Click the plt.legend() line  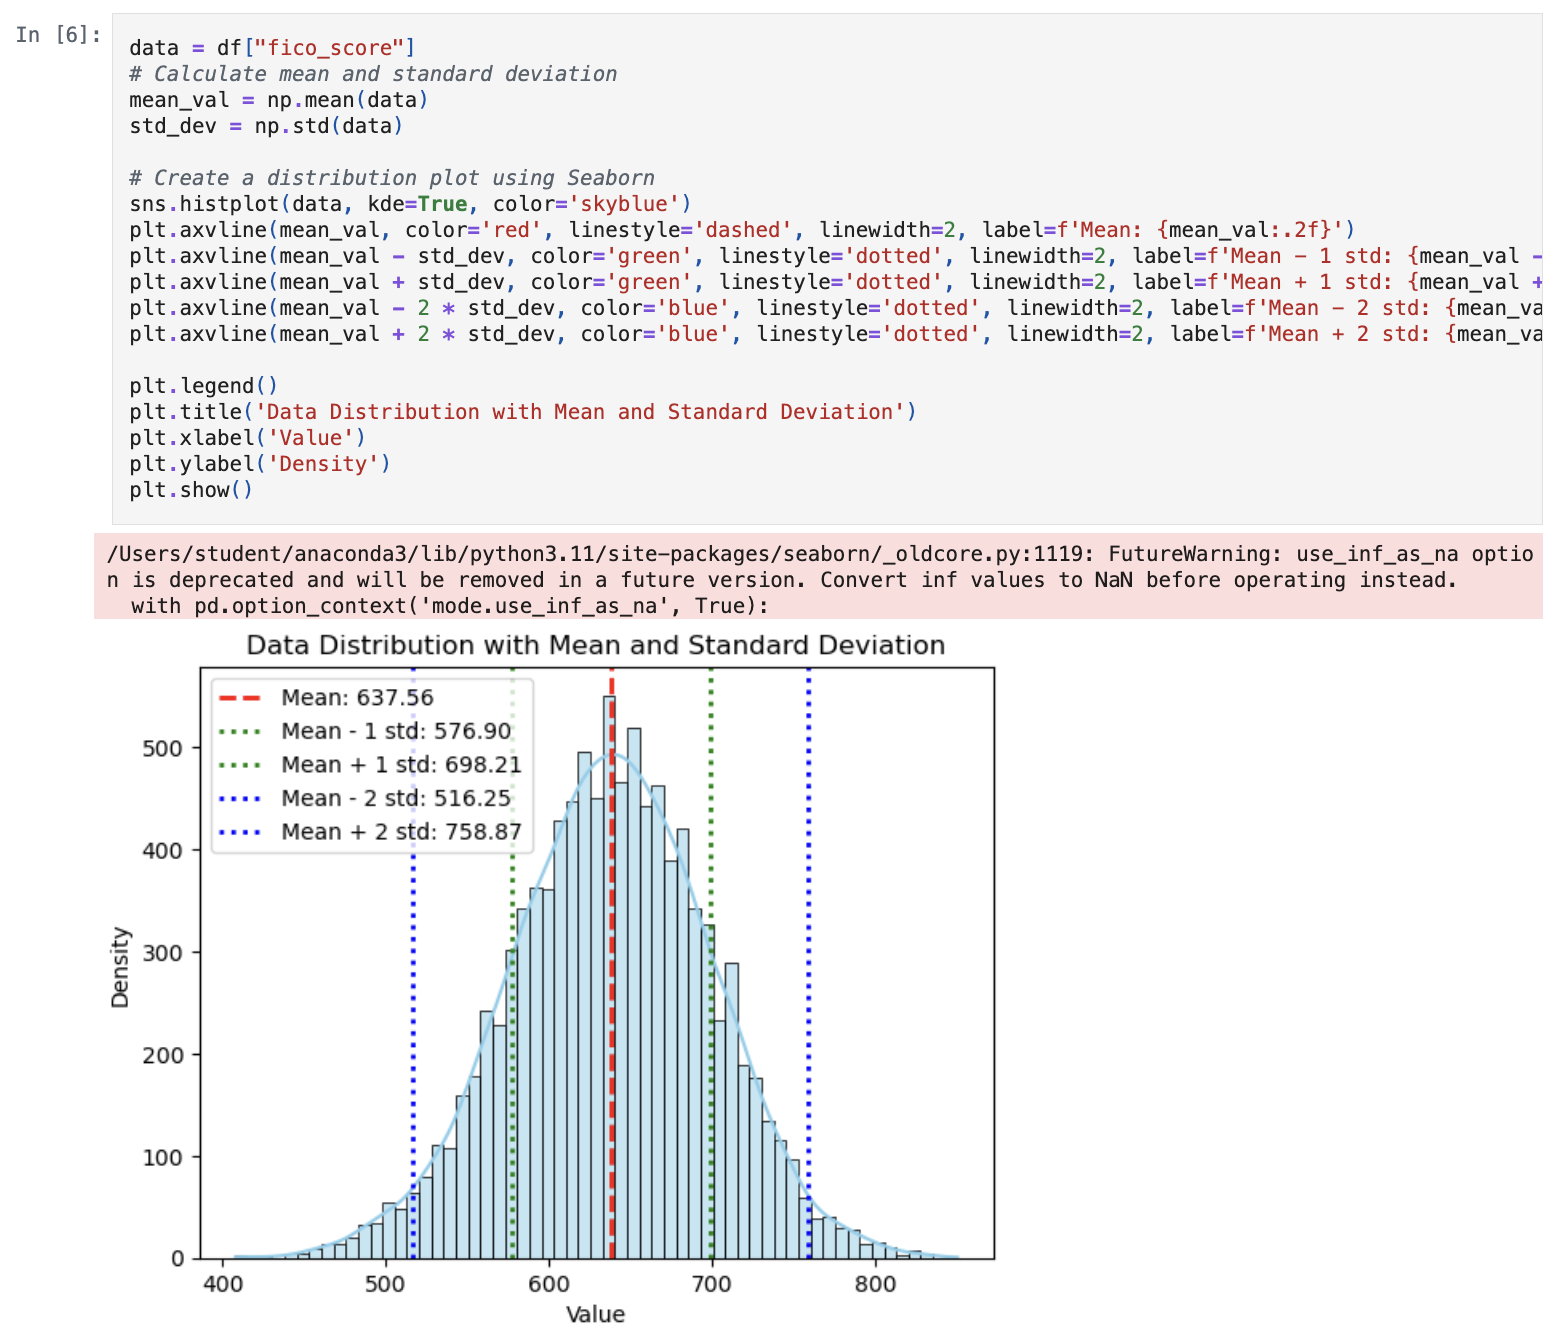(x=204, y=386)
